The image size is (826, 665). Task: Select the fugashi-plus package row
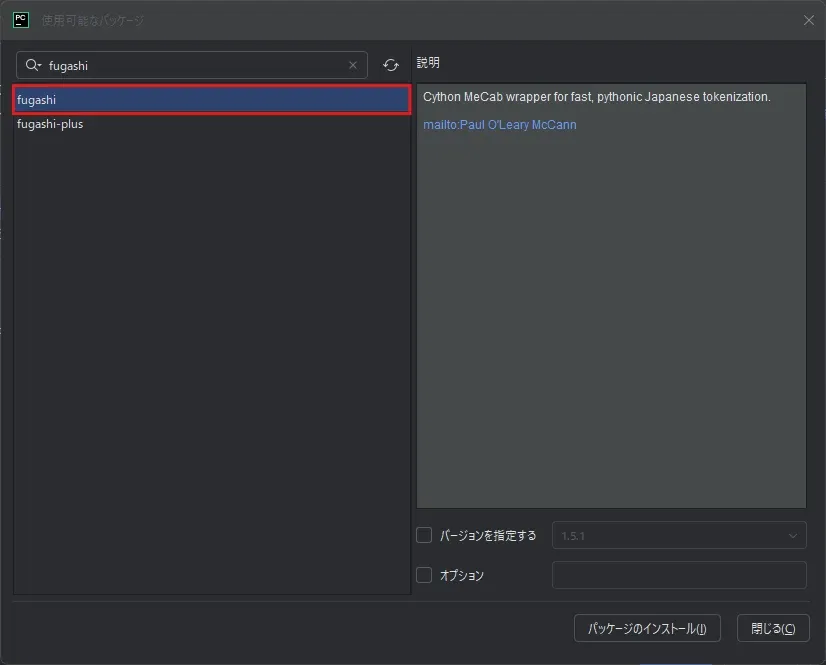(x=212, y=124)
